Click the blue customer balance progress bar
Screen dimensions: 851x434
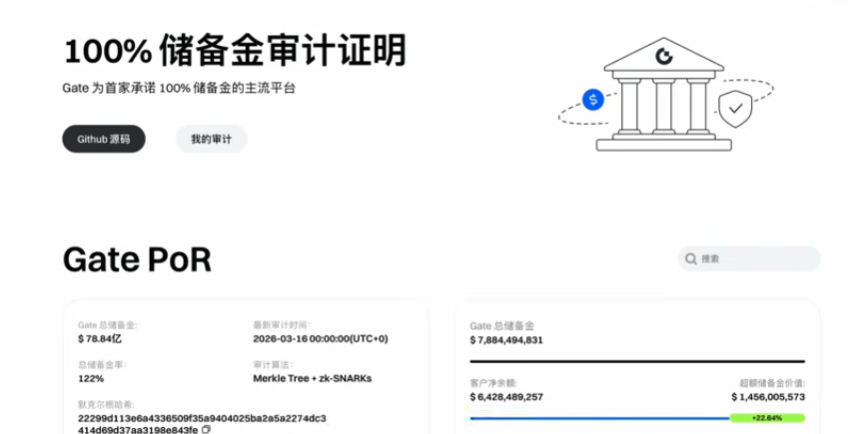point(600,418)
